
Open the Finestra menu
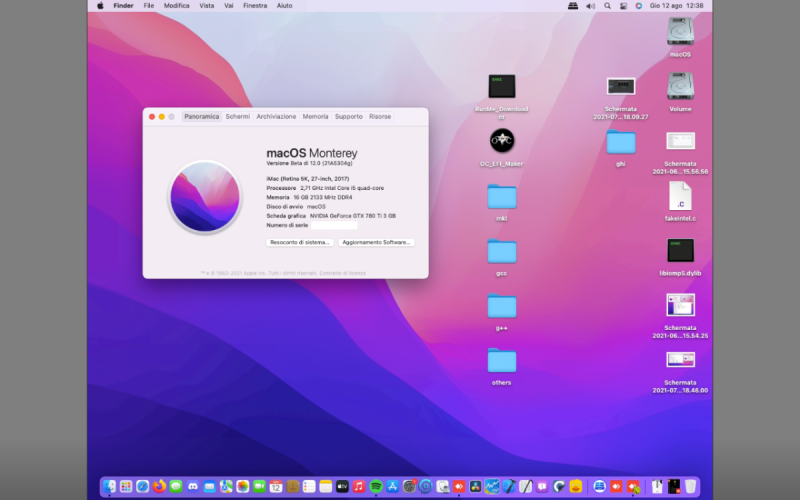click(x=255, y=6)
